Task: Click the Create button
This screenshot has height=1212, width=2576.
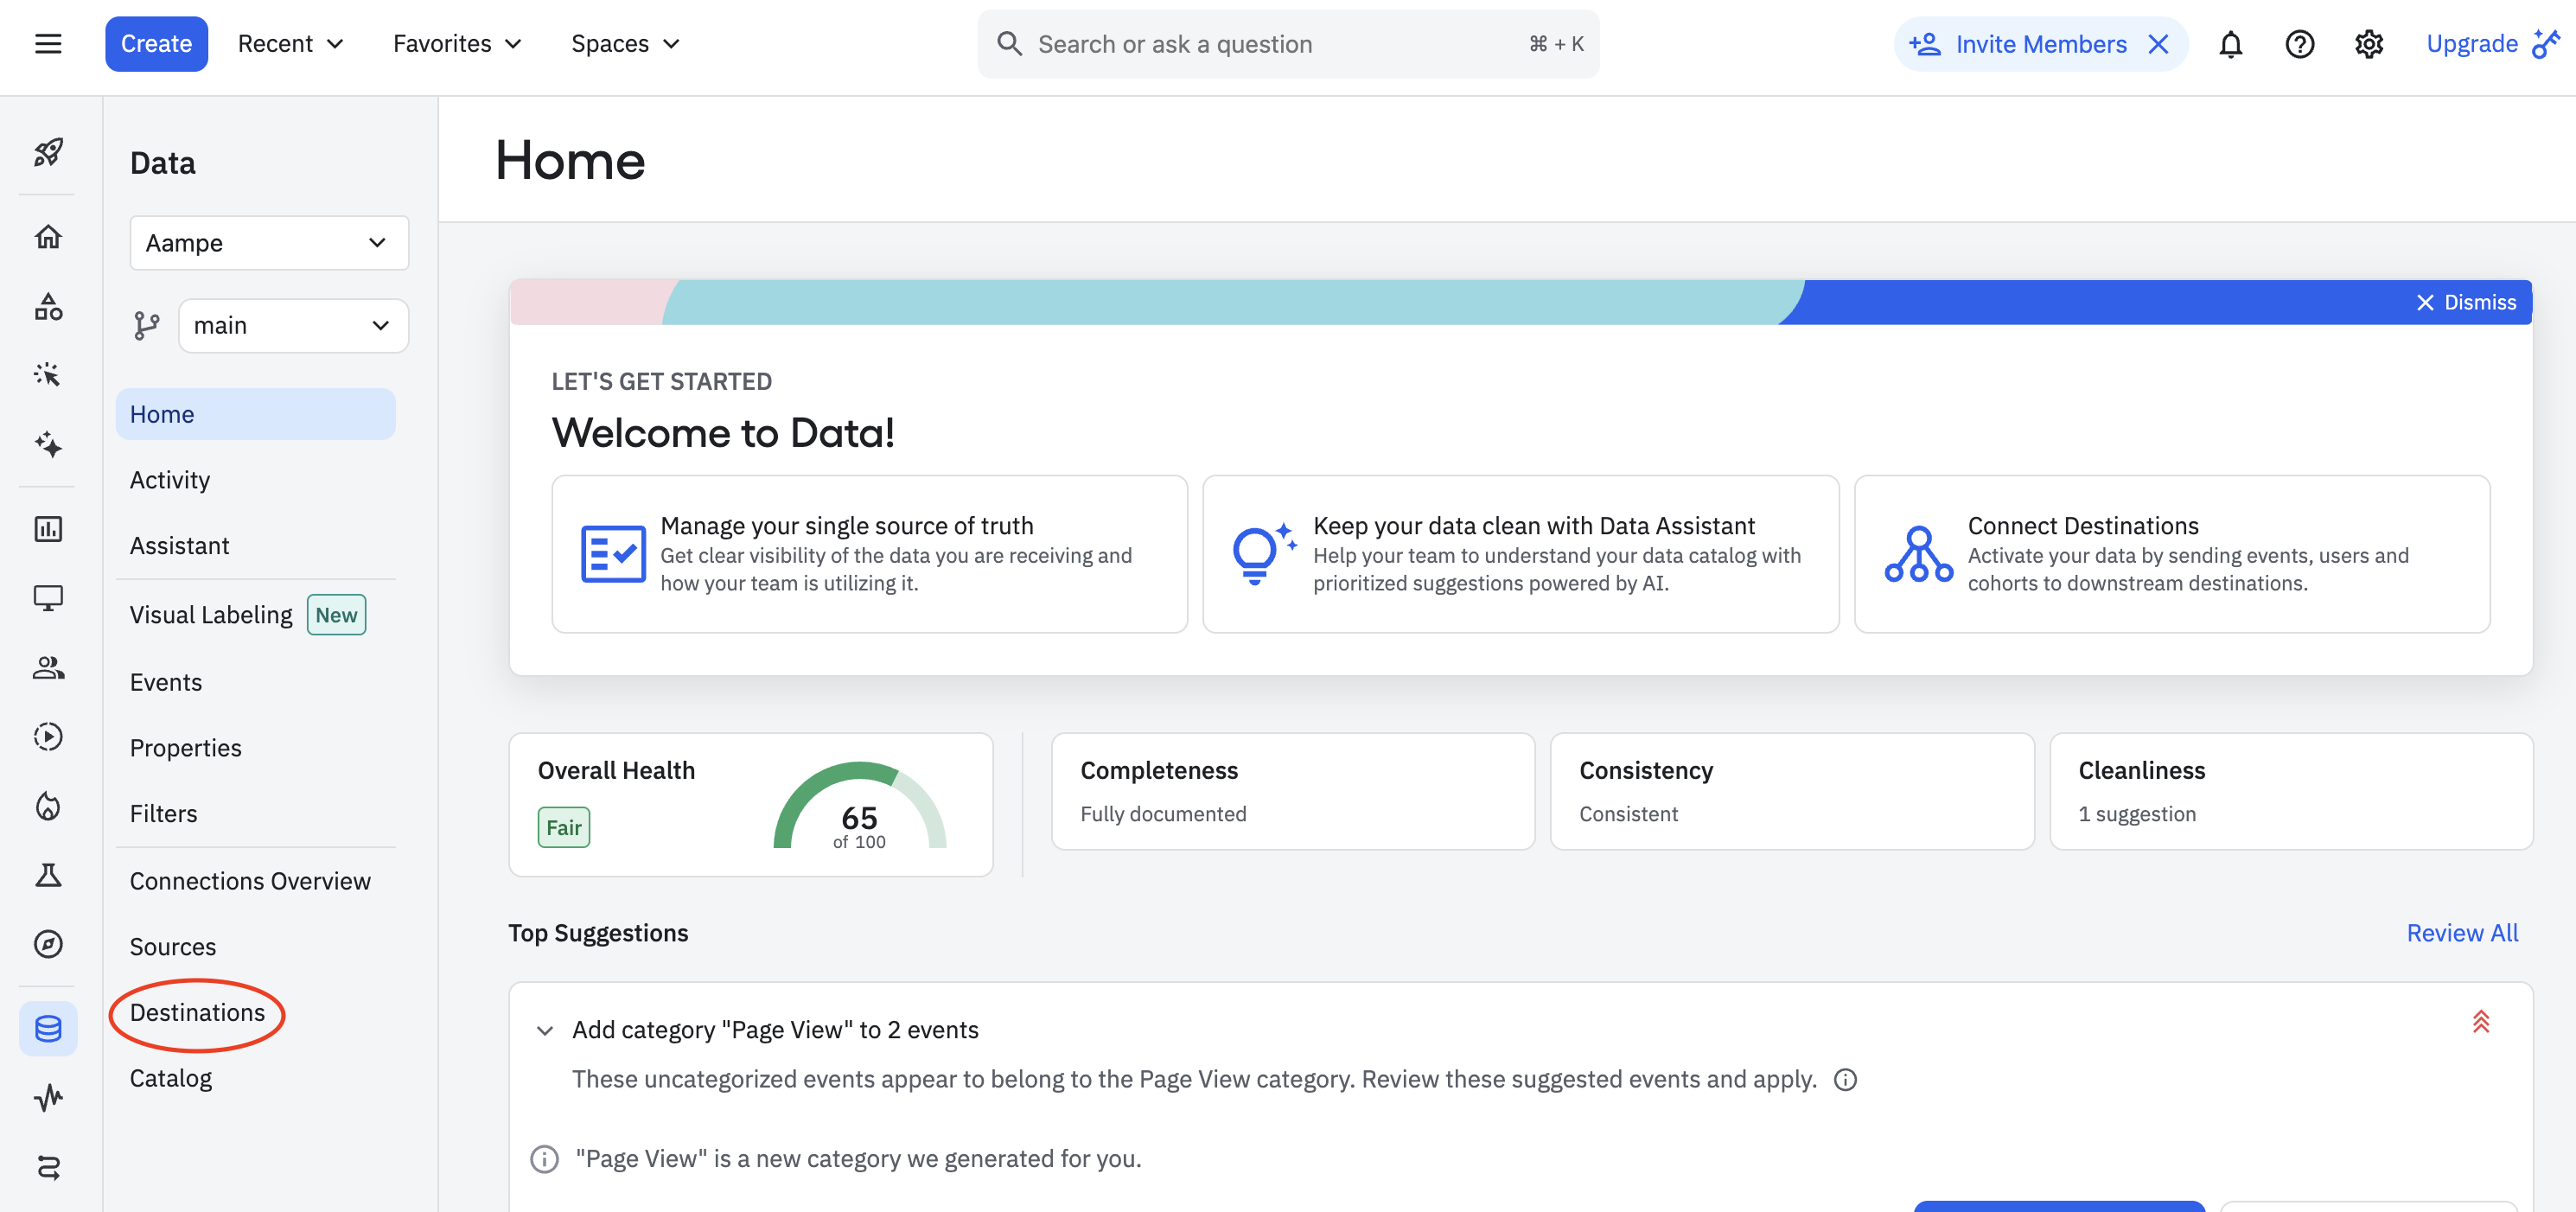Action: [x=156, y=44]
